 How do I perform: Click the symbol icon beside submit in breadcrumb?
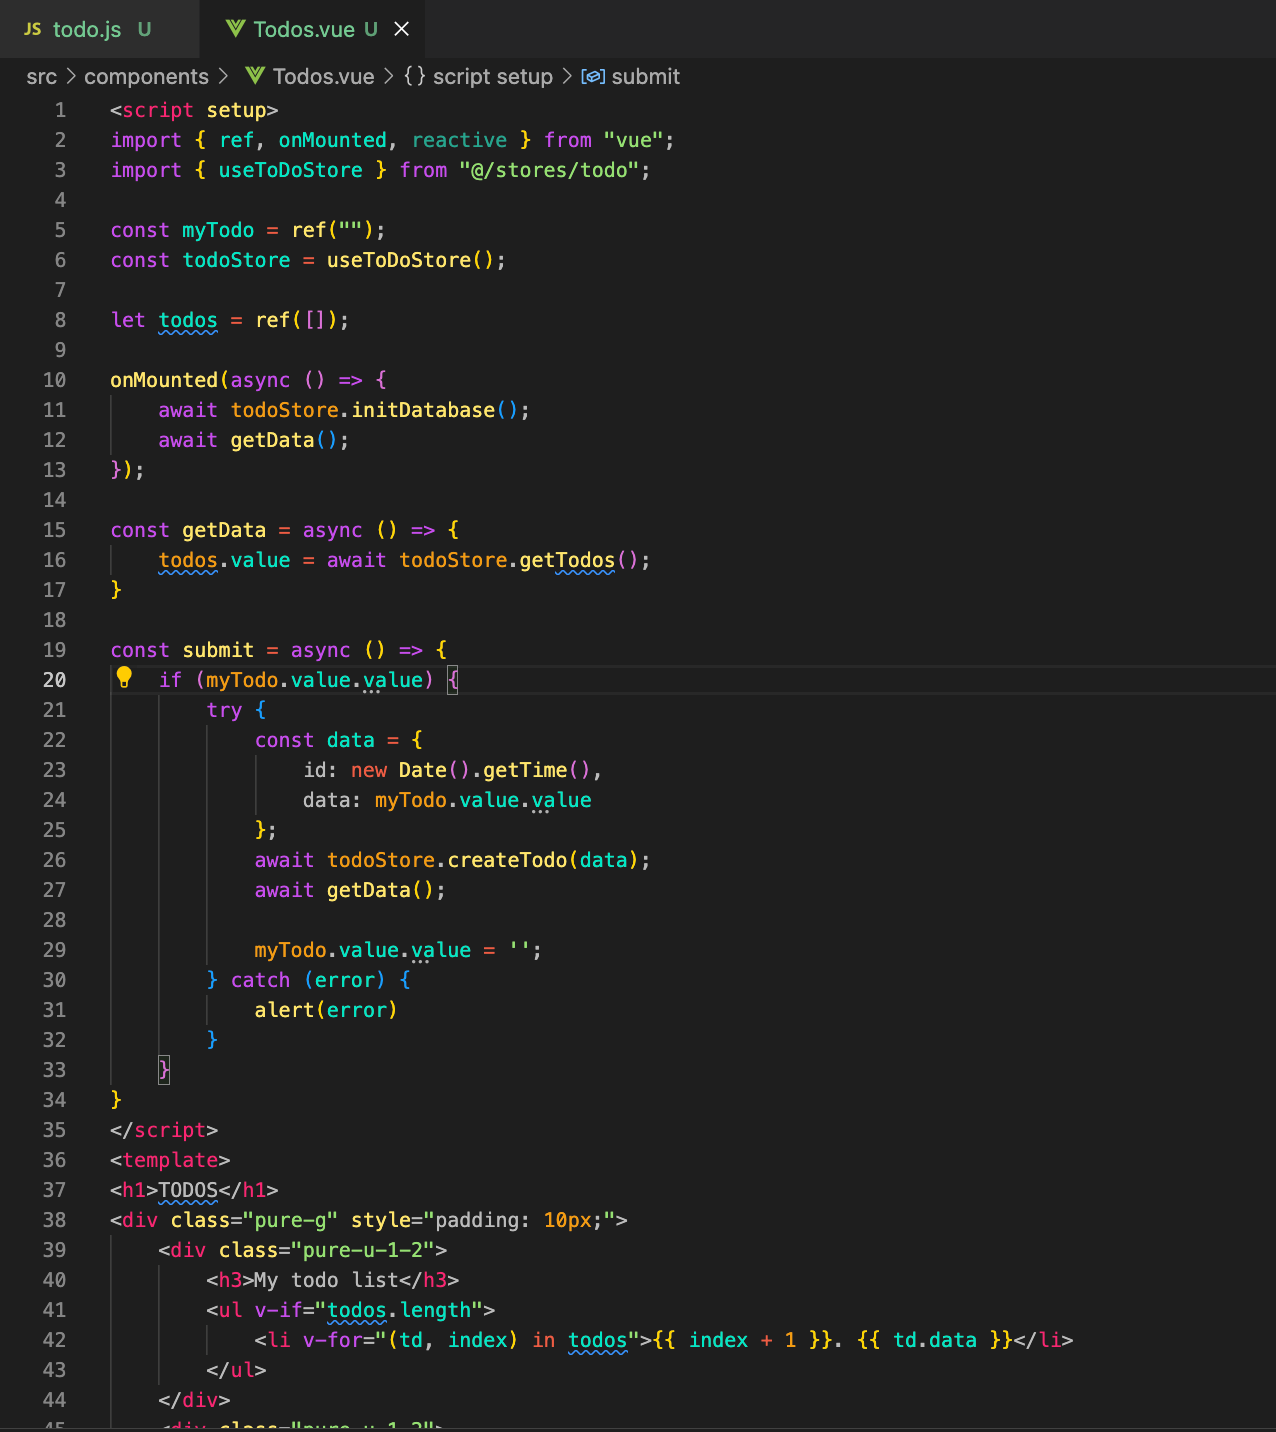pos(593,76)
